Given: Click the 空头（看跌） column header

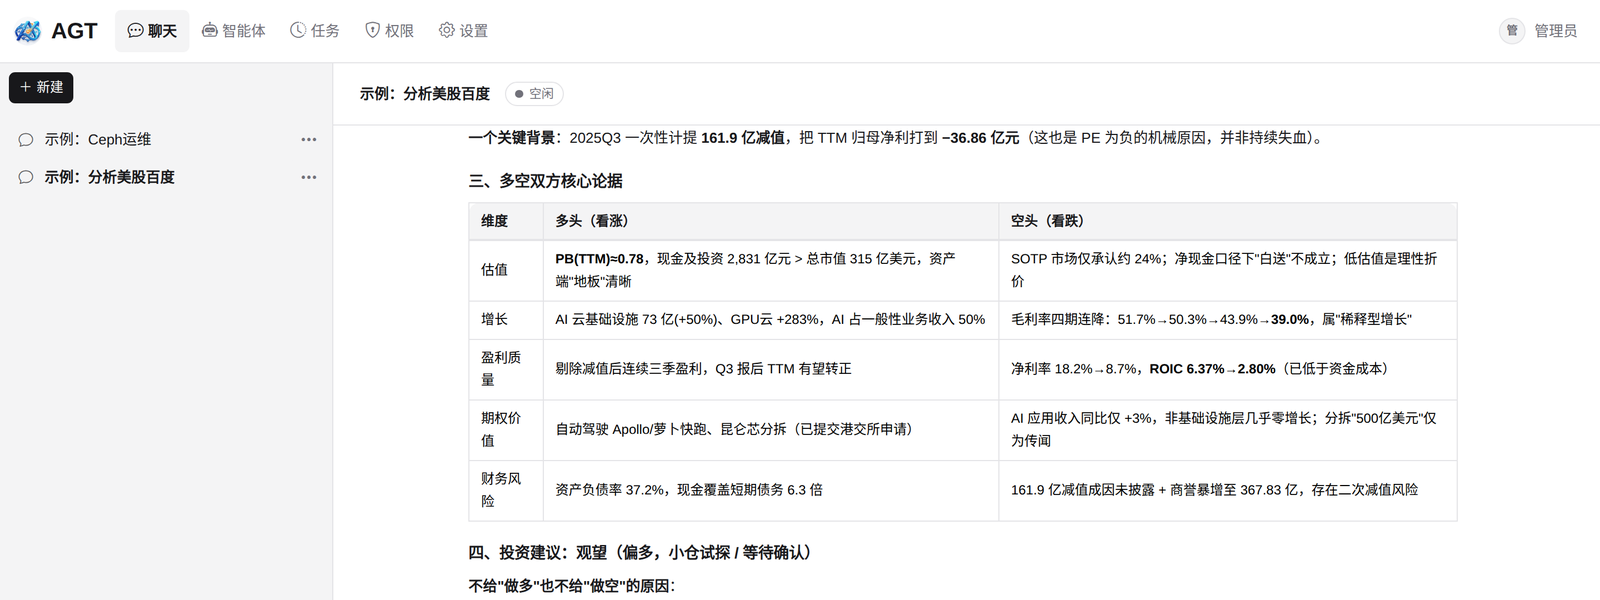Looking at the screenshot, I should pyautogui.click(x=1228, y=221).
